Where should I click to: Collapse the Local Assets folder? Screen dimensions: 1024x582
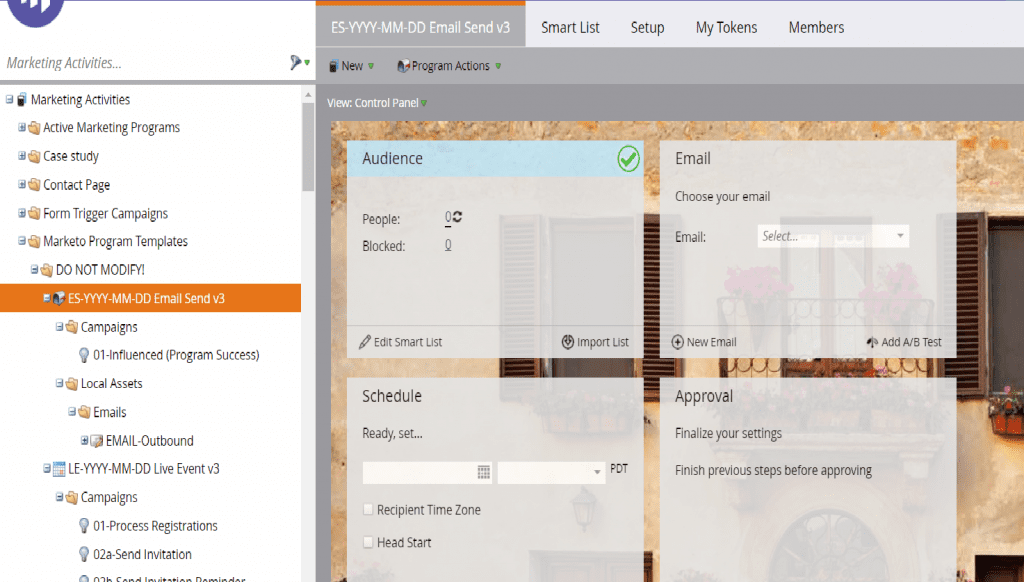point(59,383)
